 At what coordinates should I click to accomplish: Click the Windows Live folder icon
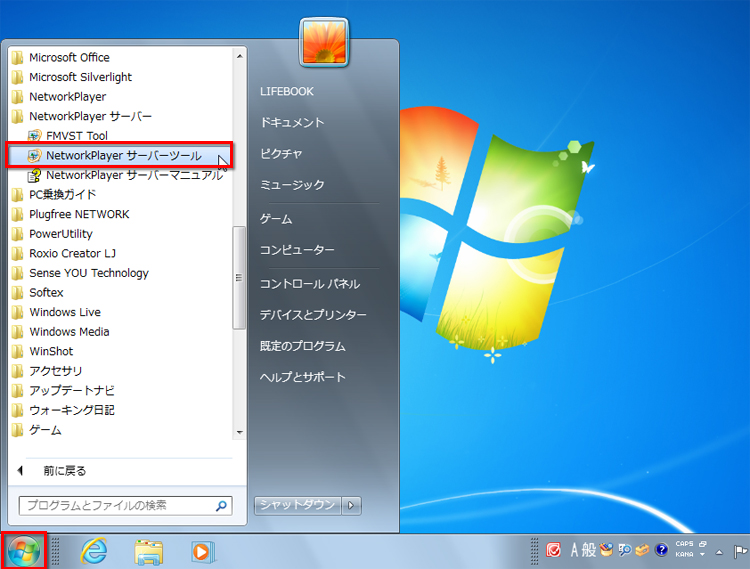tap(18, 312)
